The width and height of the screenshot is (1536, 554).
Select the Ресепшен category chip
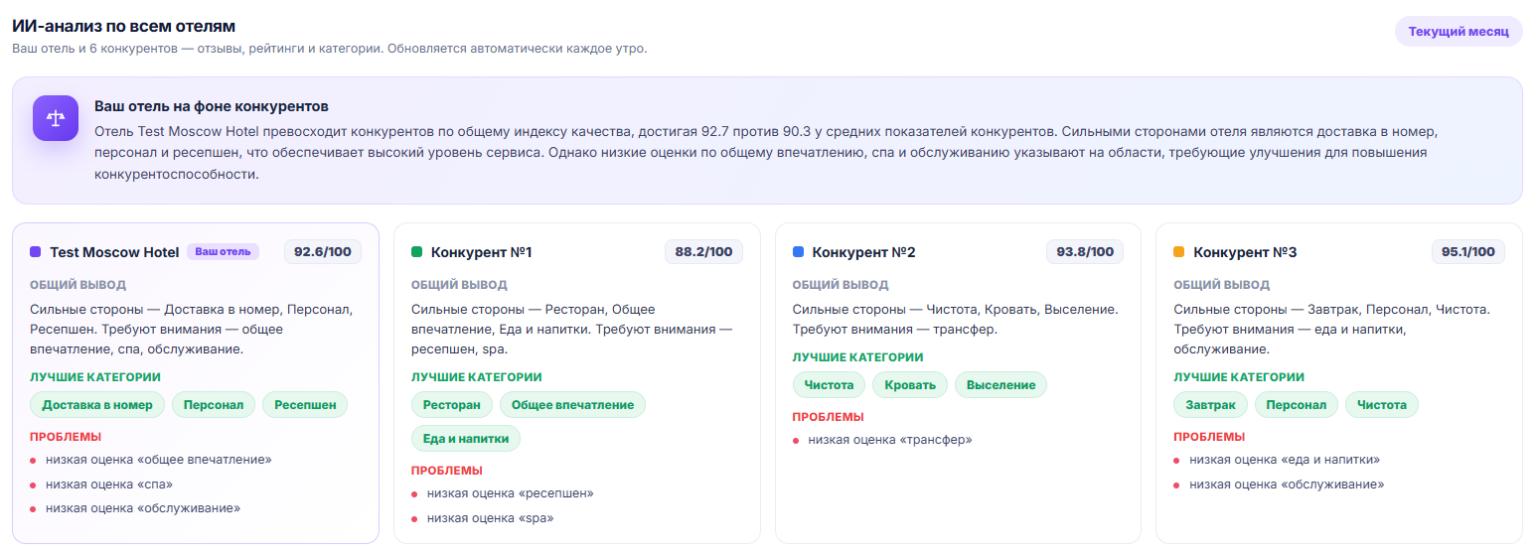pyautogui.click(x=306, y=405)
